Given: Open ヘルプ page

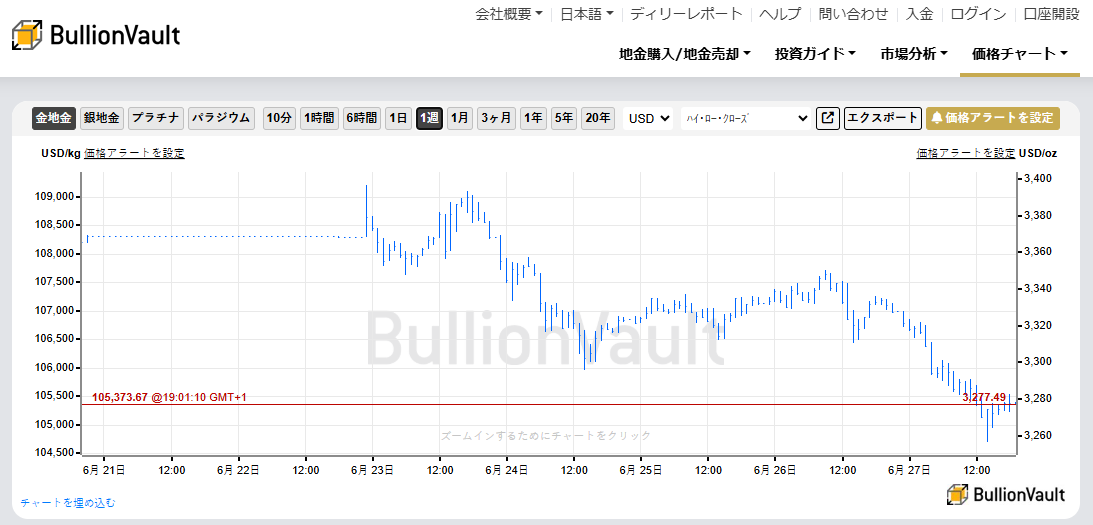Looking at the screenshot, I should click(781, 13).
